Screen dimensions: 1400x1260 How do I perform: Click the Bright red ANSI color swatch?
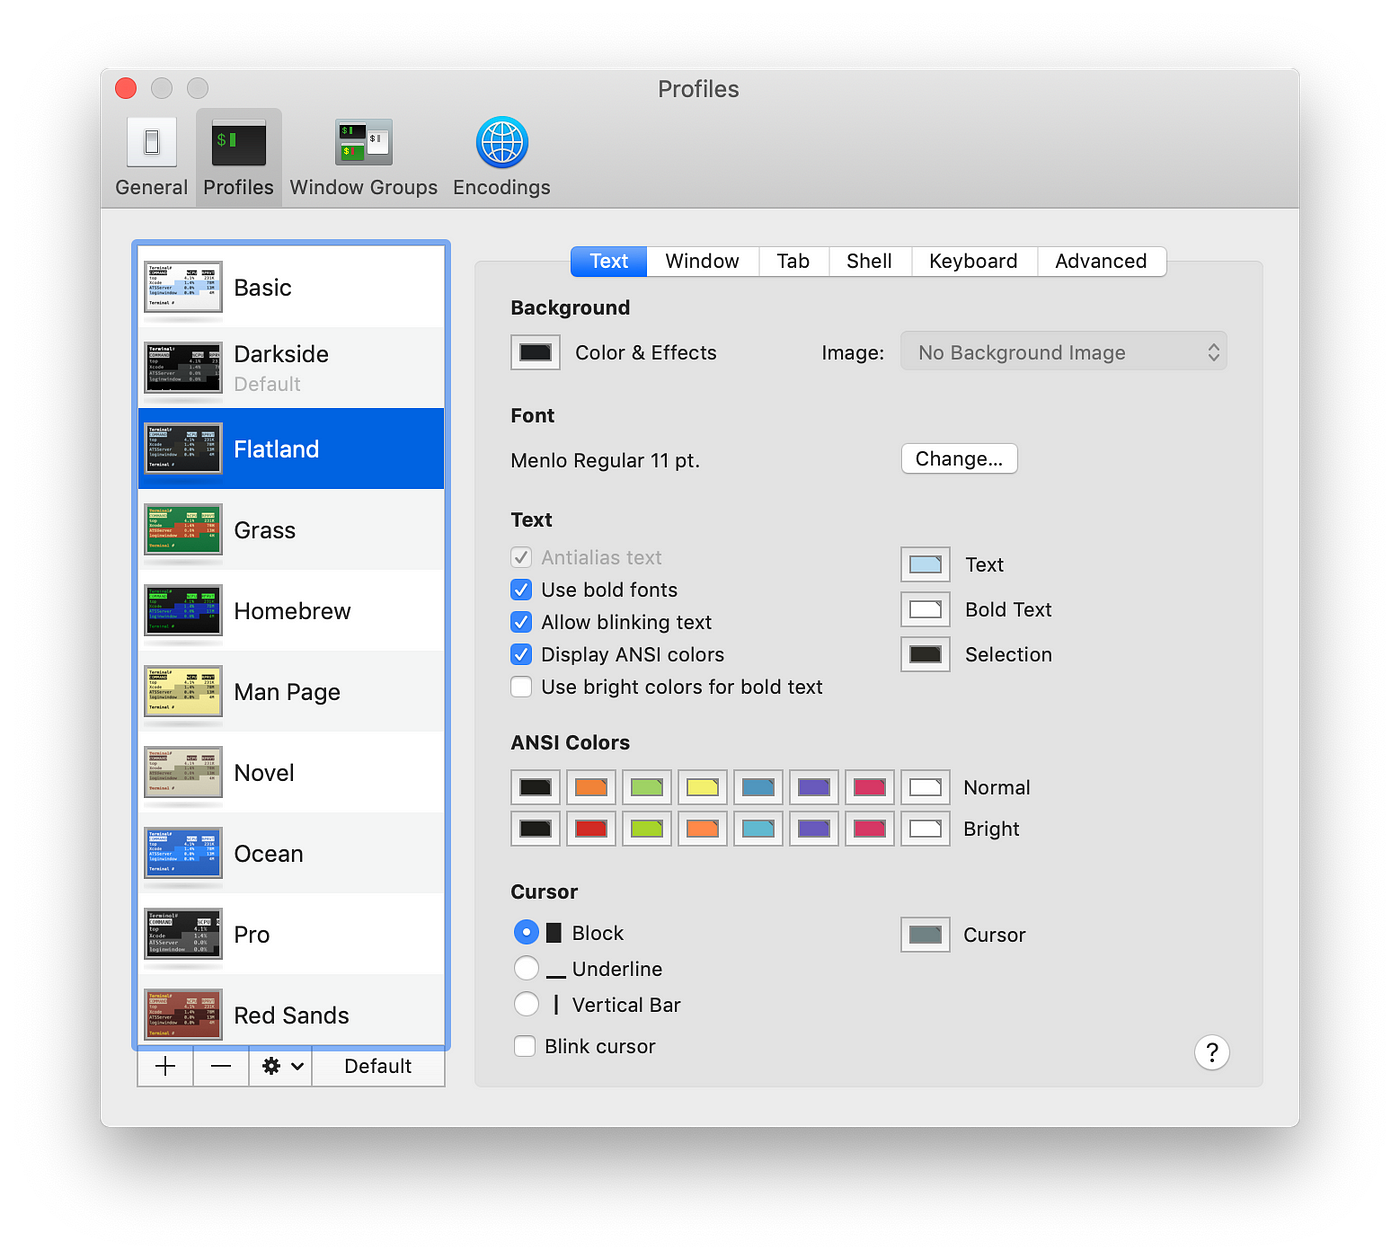coord(591,828)
